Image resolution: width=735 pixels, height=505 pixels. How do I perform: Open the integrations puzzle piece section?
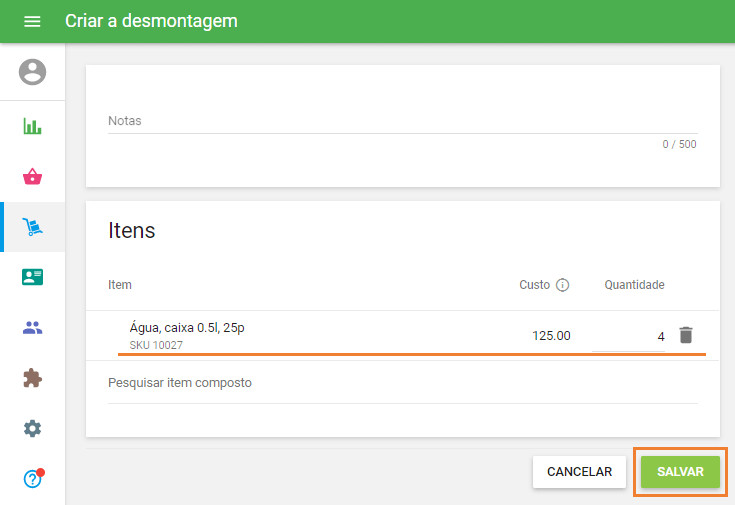[x=33, y=379]
